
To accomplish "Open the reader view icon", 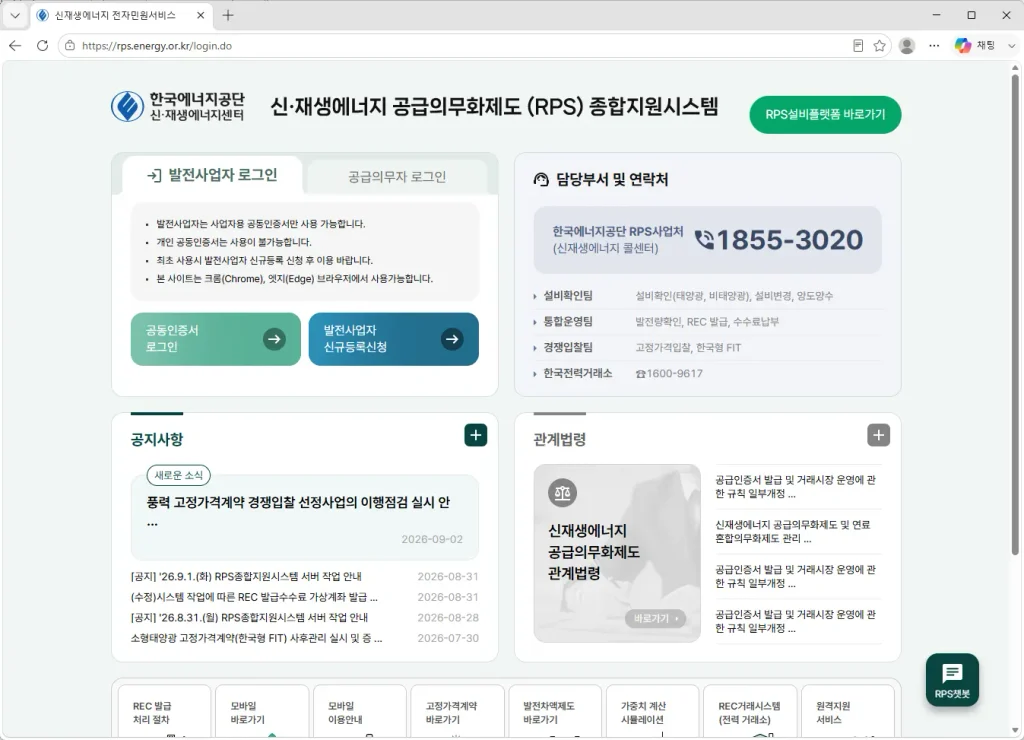I will click(x=858, y=46).
